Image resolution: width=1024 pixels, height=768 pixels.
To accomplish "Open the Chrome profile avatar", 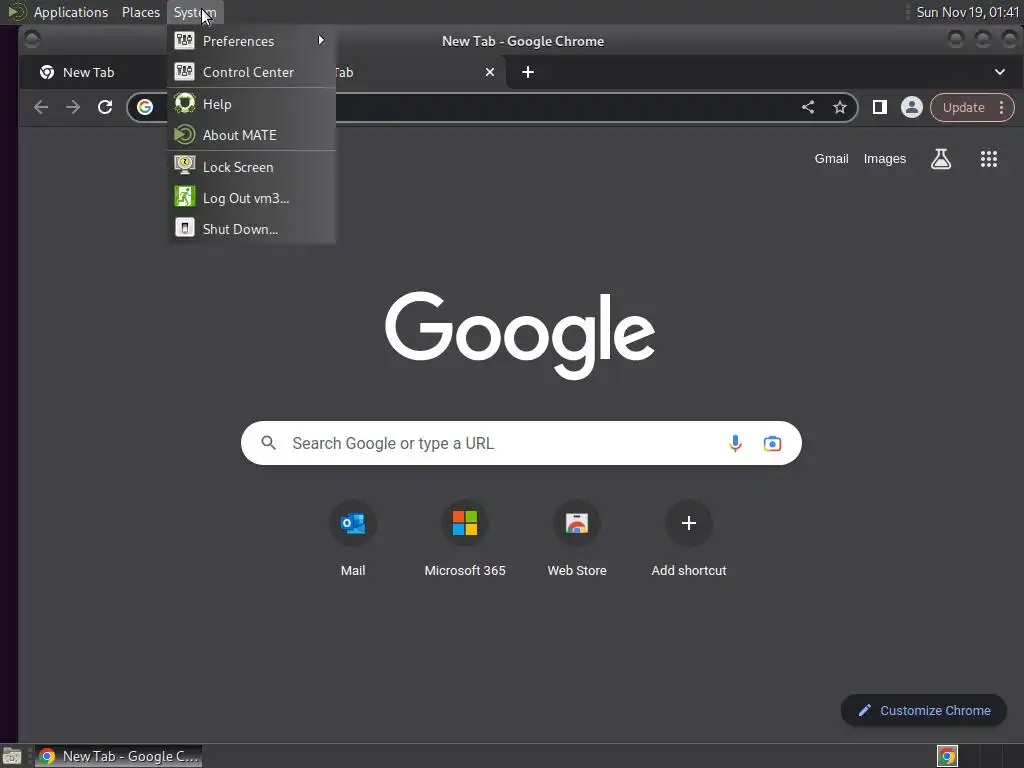I will tap(912, 107).
